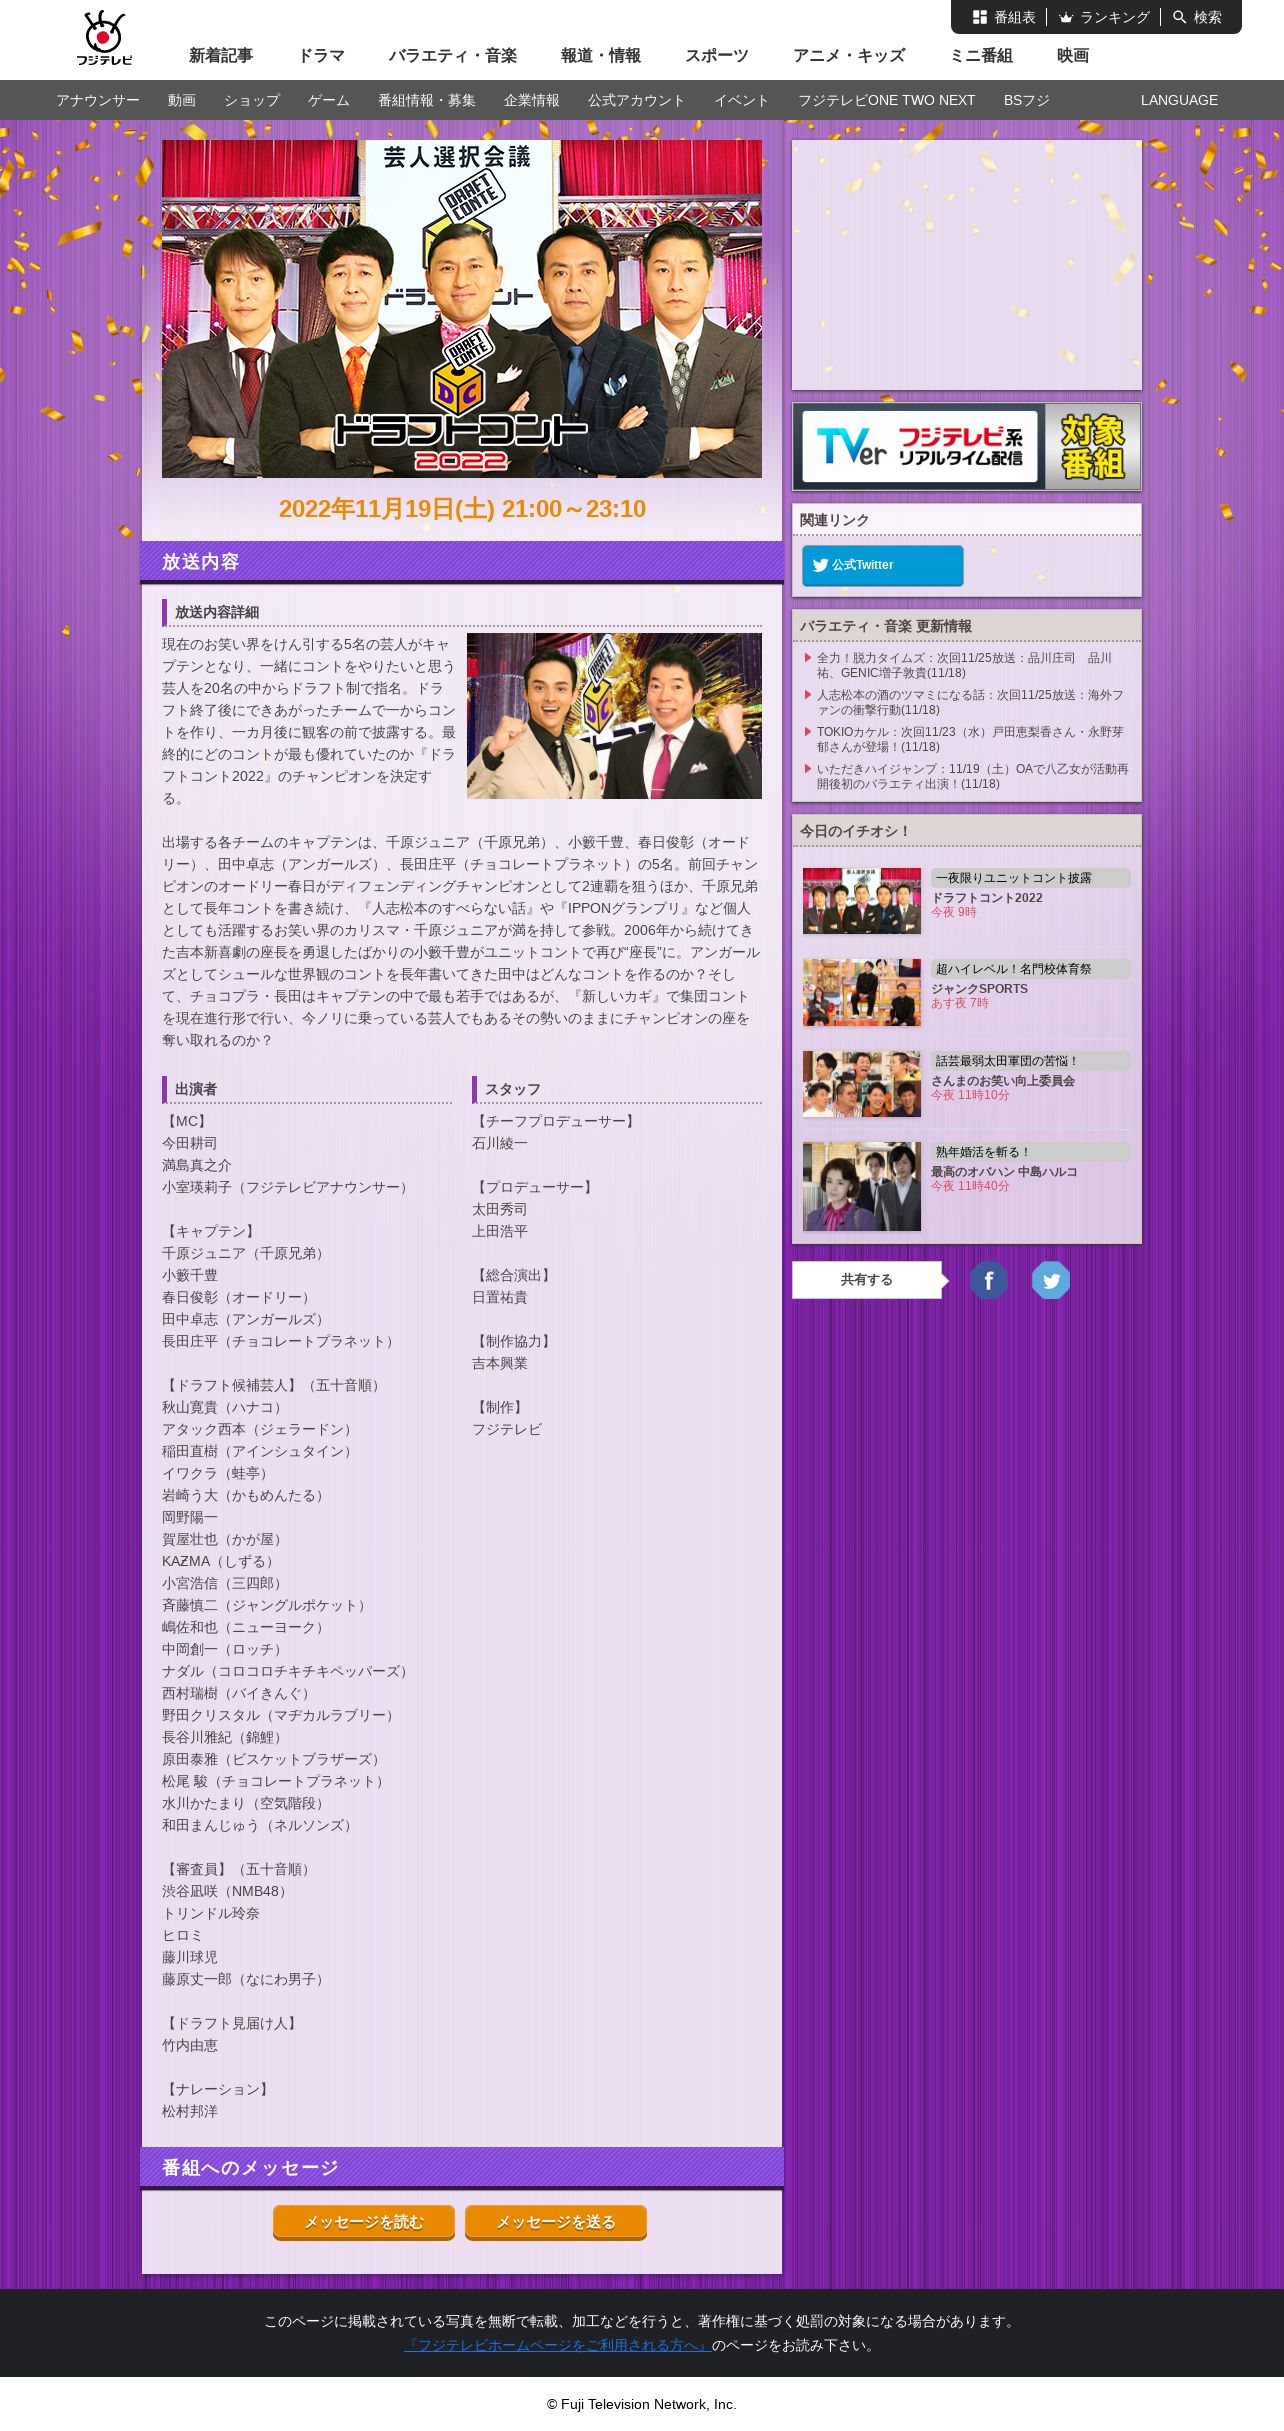Click the ドラフトコント2022 main banner image
The width and height of the screenshot is (1284, 2431).
click(462, 309)
